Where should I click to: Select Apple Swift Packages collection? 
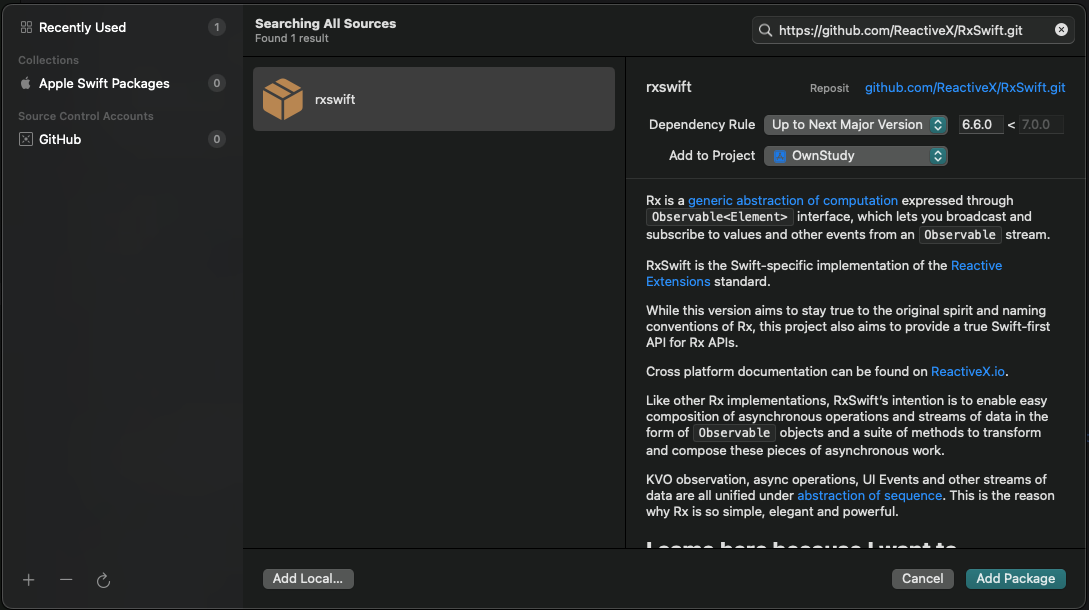pyautogui.click(x=104, y=84)
